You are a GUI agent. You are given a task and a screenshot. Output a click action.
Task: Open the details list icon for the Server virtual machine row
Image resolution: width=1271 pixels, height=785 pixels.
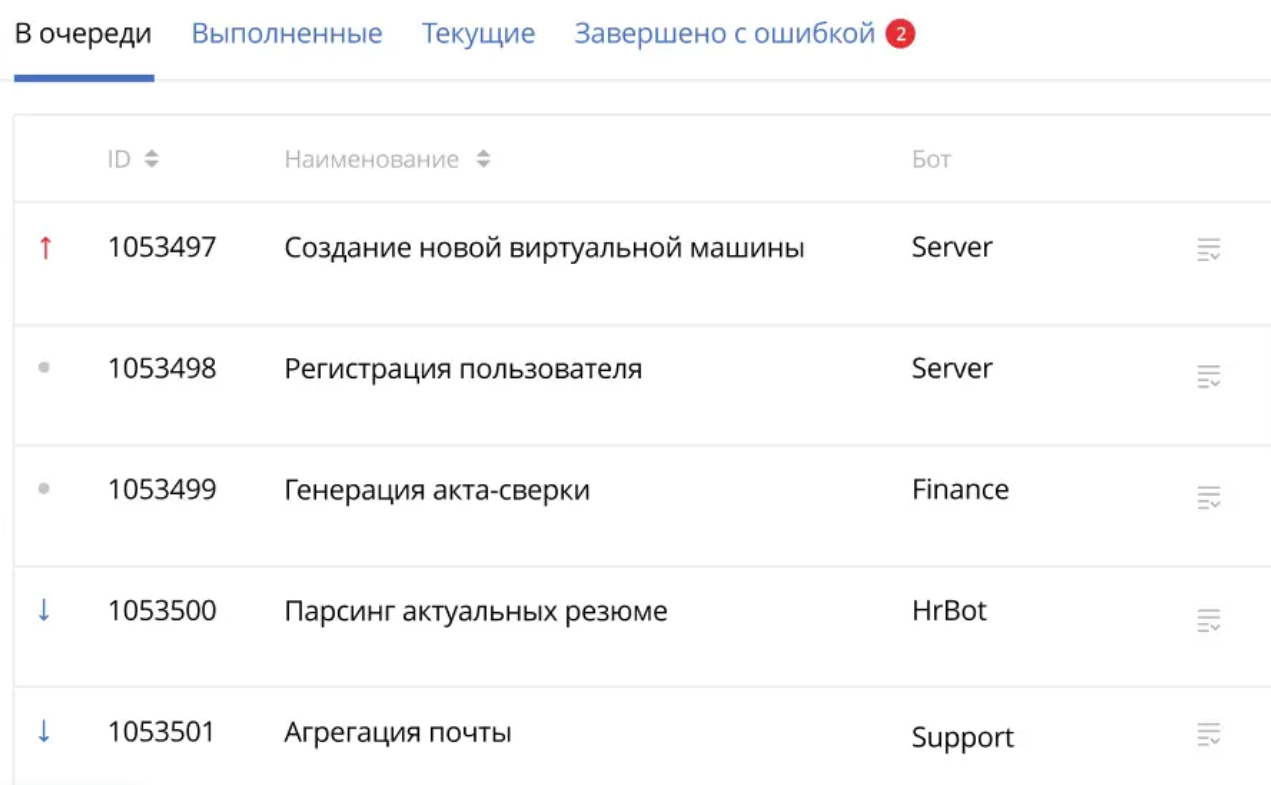[1209, 250]
